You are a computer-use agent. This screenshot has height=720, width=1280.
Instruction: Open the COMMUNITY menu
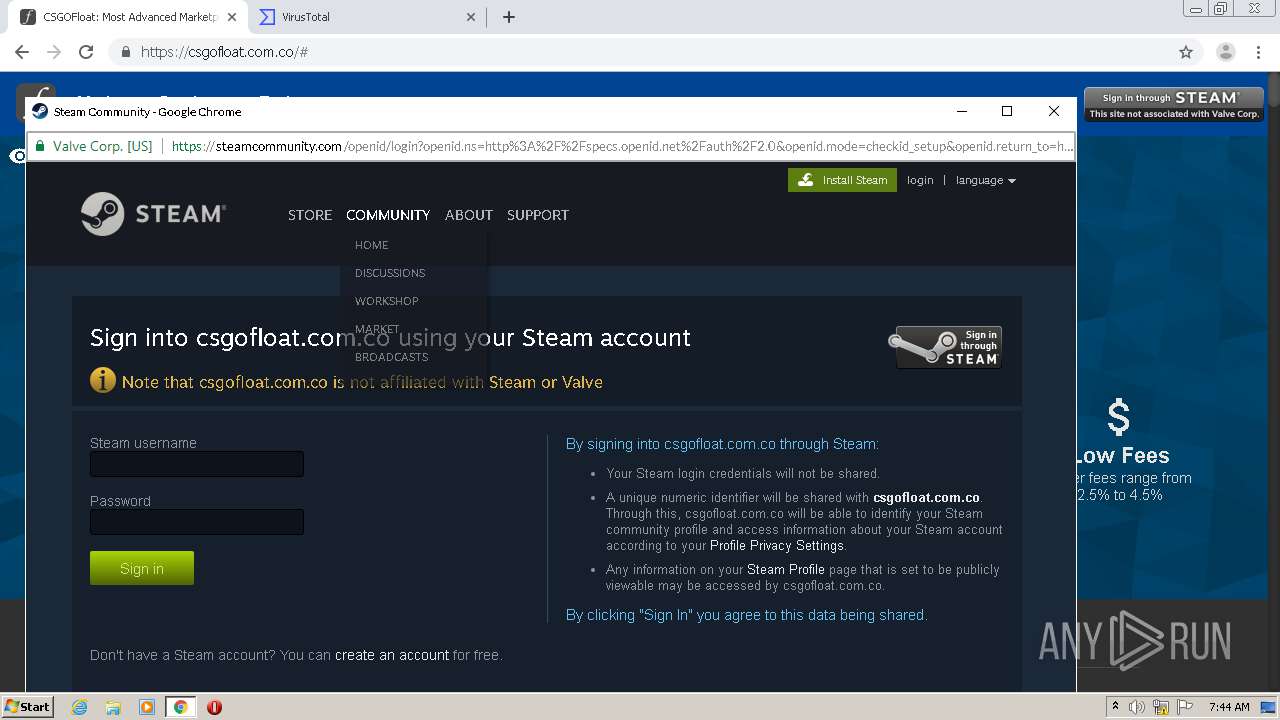click(388, 215)
